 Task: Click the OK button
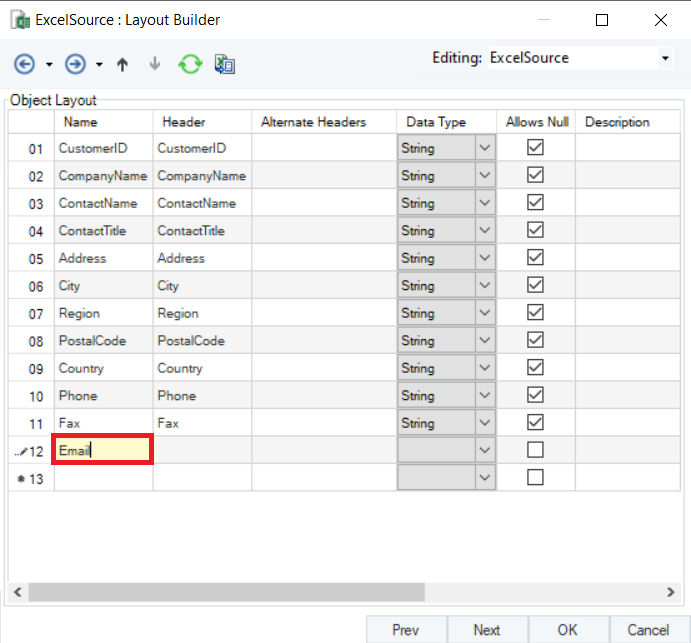(568, 630)
